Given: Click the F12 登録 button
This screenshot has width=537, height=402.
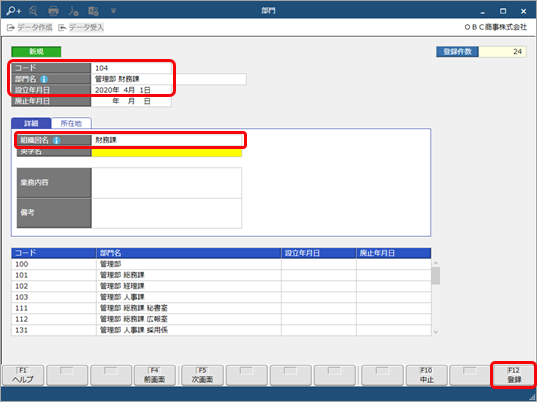Looking at the screenshot, I should pos(514,375).
